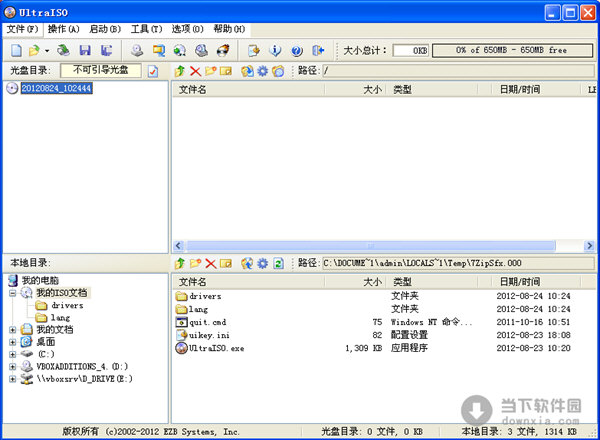Expand the \\vboxsrv\D_DRIVE (E:) node
Image resolution: width=600 pixels, height=440 pixels.
tap(13, 379)
